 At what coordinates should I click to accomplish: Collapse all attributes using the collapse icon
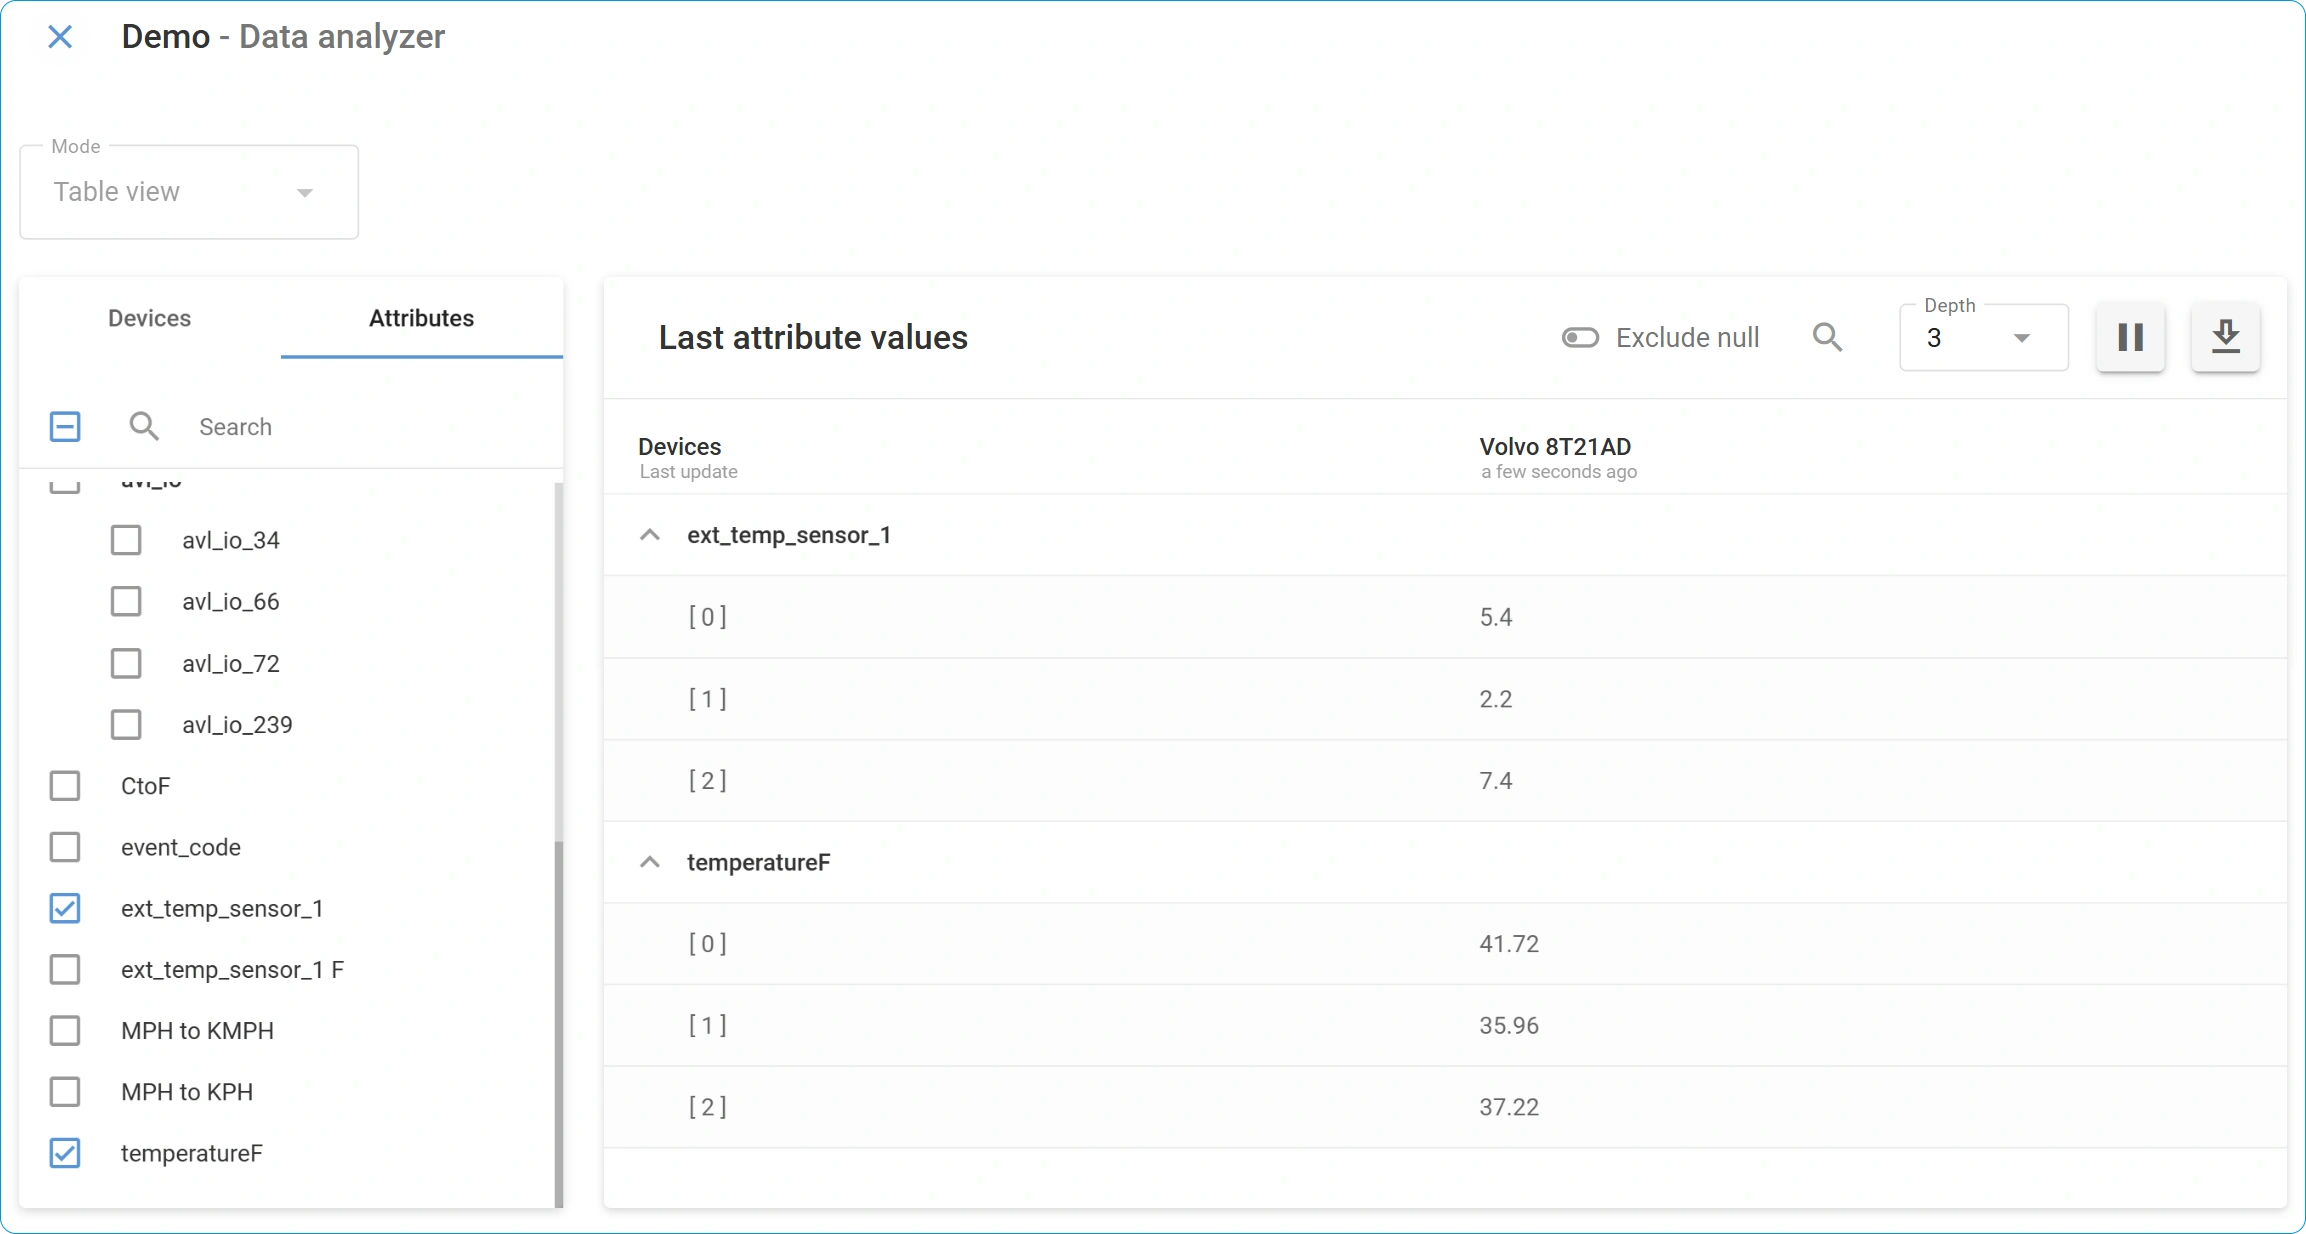tap(64, 426)
